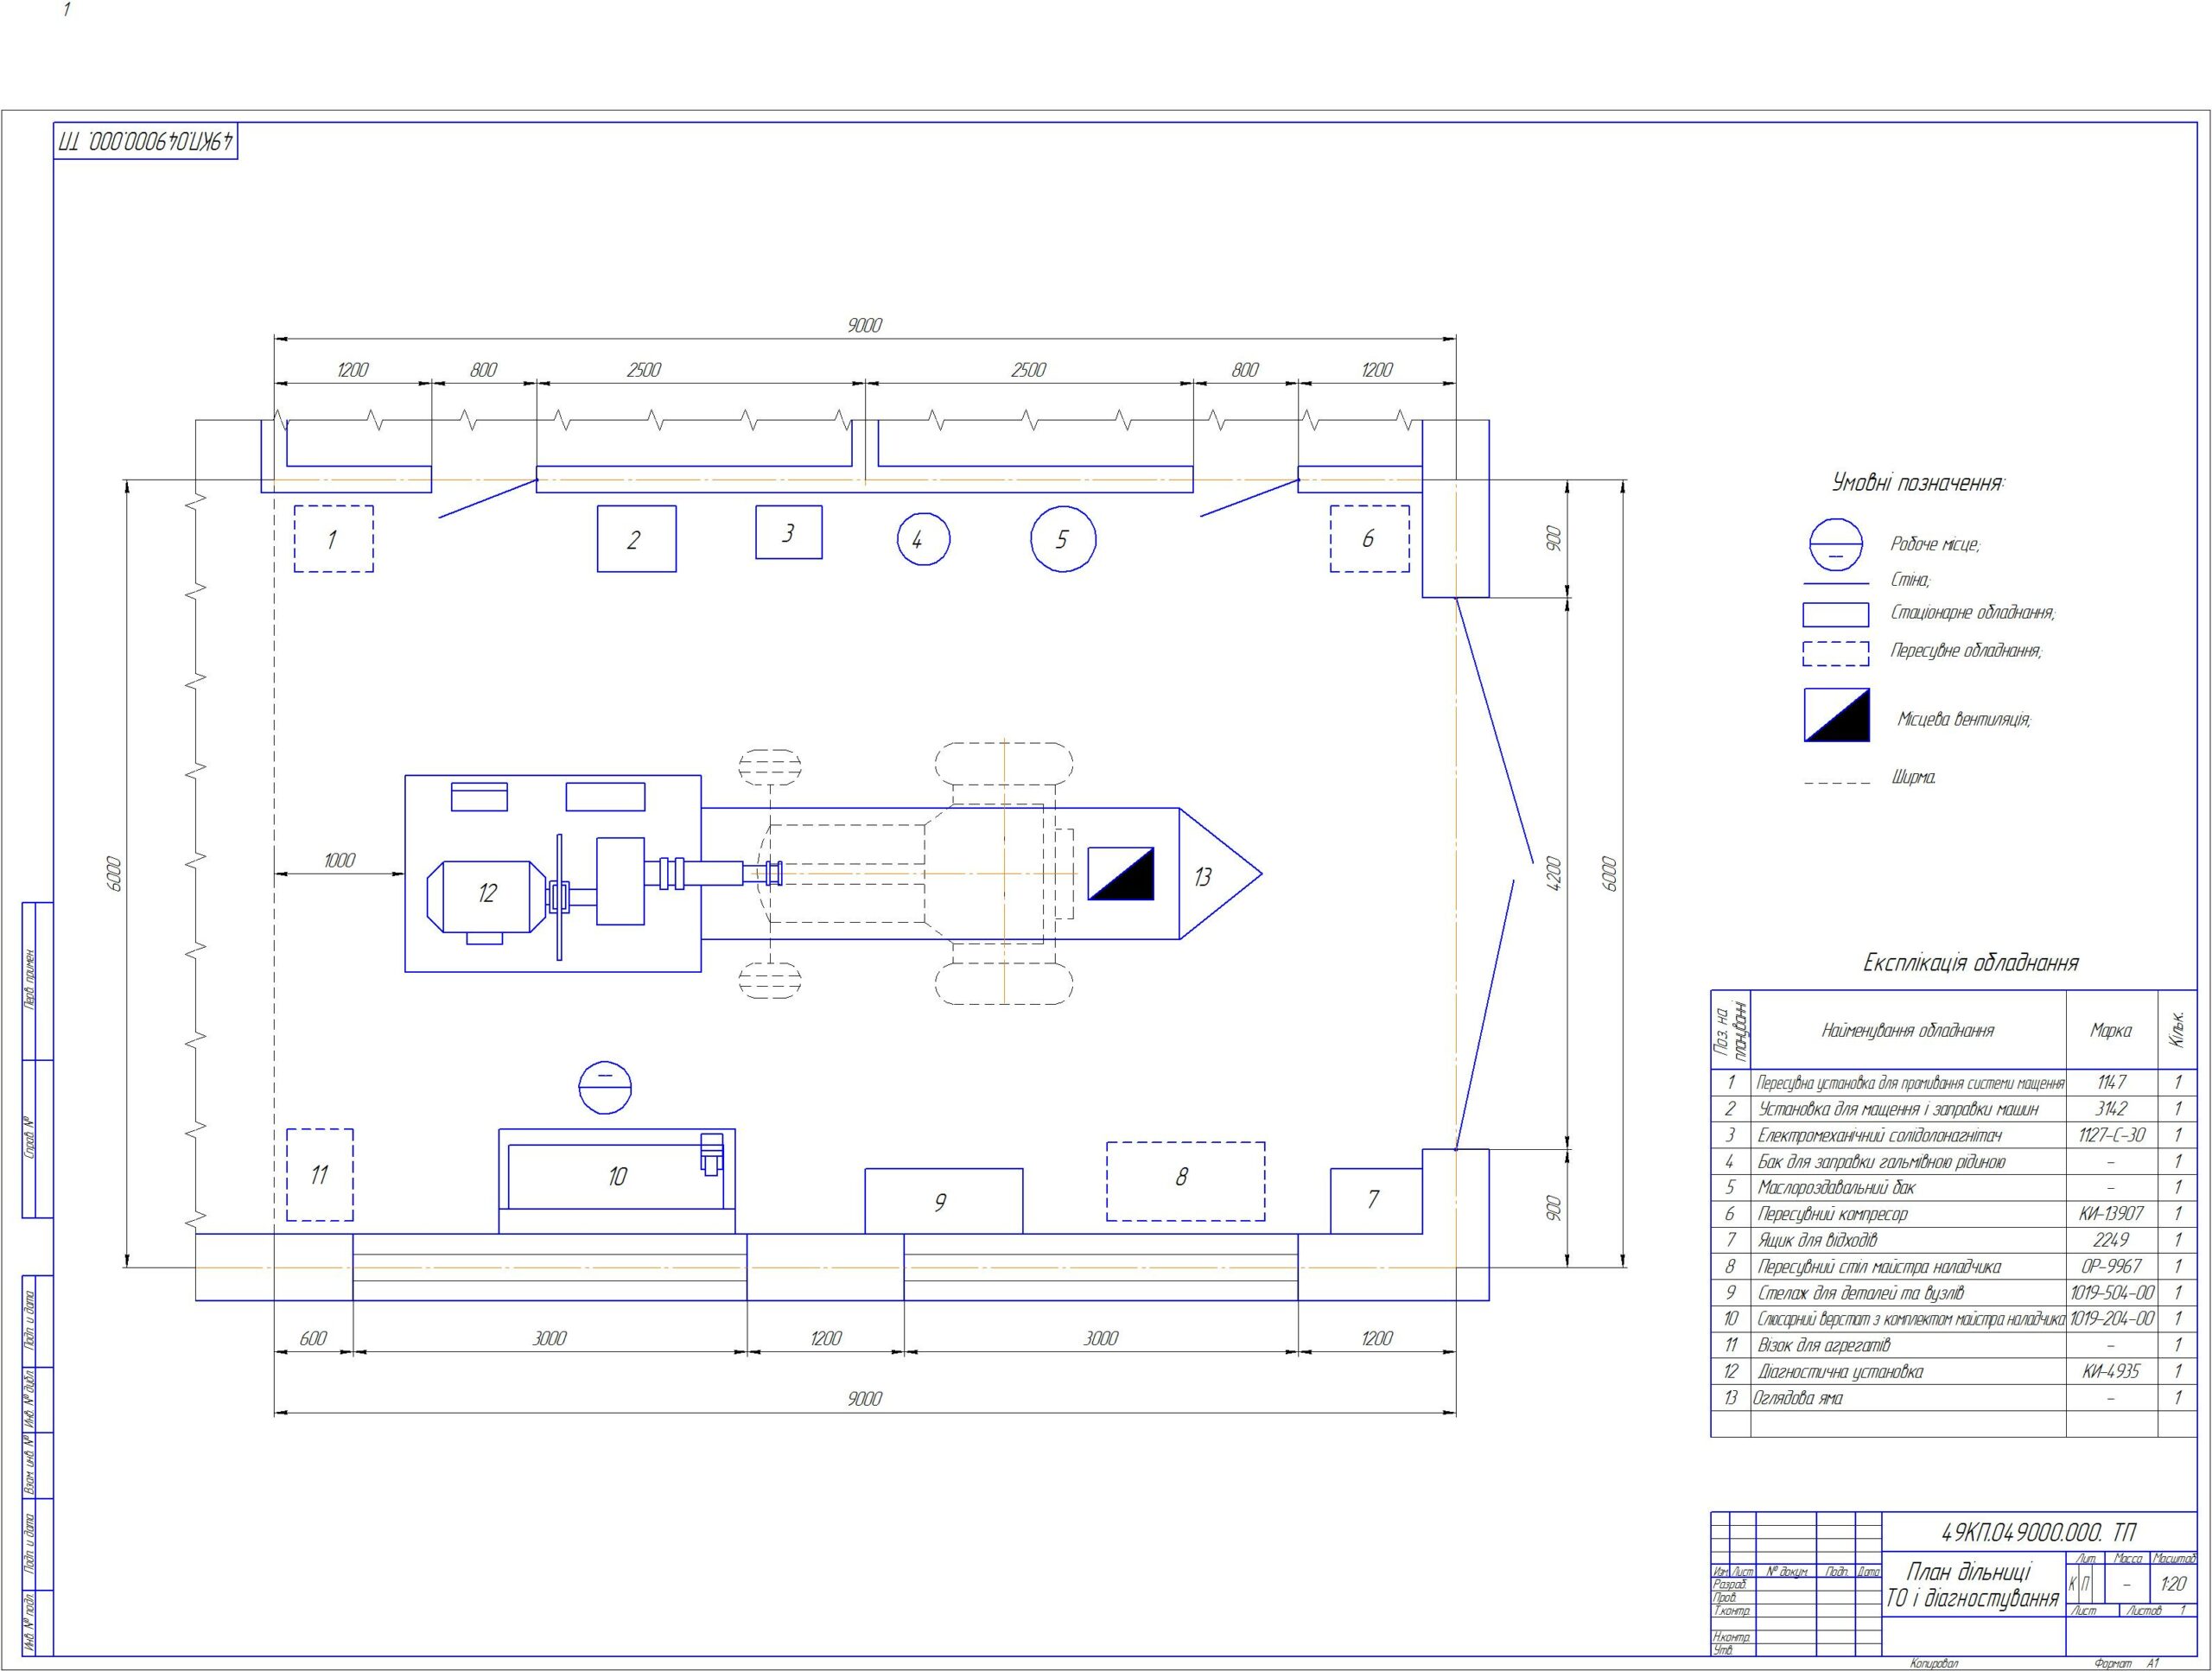Click the 'Копировал' label
This screenshot has height=1671, width=2212.
pos(1934,1664)
